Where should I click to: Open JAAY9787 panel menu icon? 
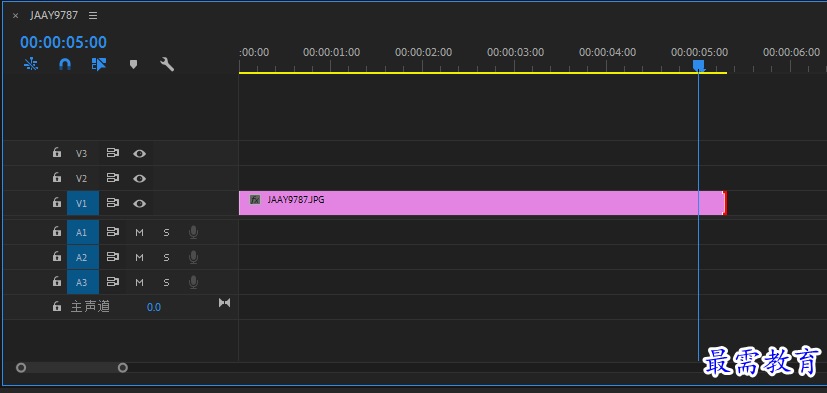pos(93,16)
